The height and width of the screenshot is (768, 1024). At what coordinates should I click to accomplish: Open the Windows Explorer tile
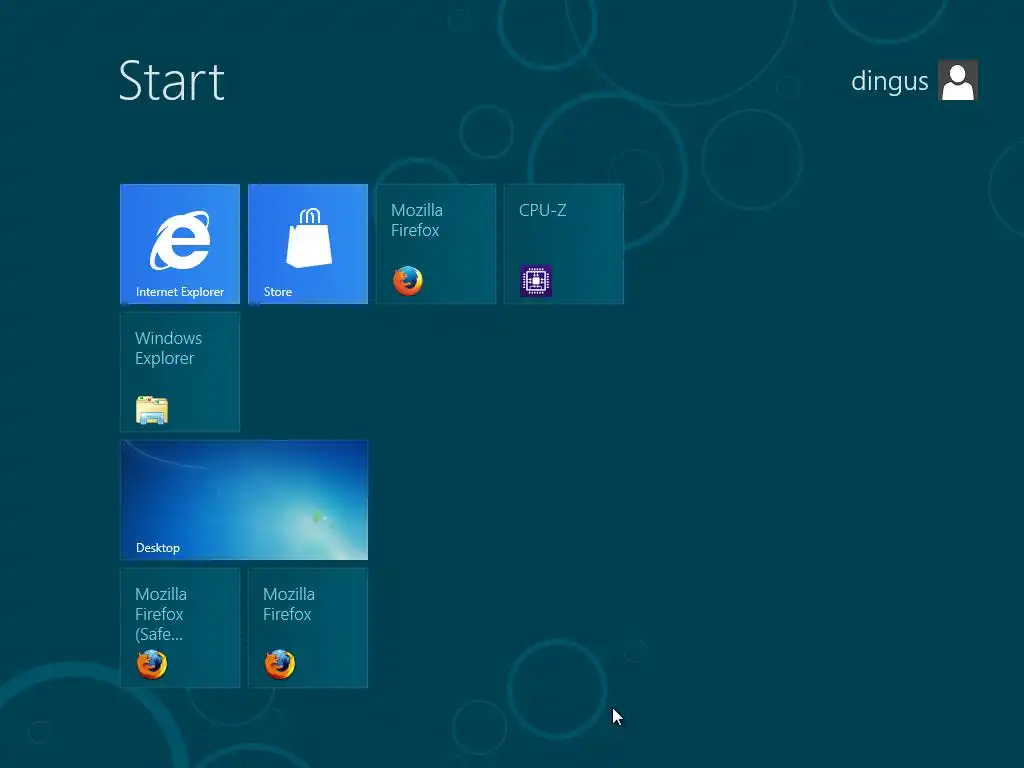click(180, 372)
